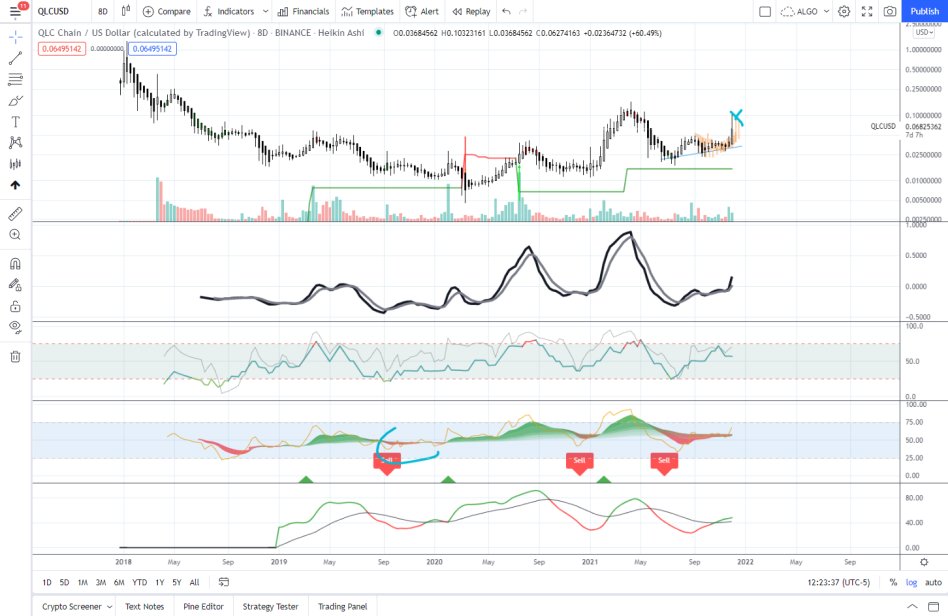The height and width of the screenshot is (616, 948).
Task: Set range to 5D
Action: pos(65,582)
